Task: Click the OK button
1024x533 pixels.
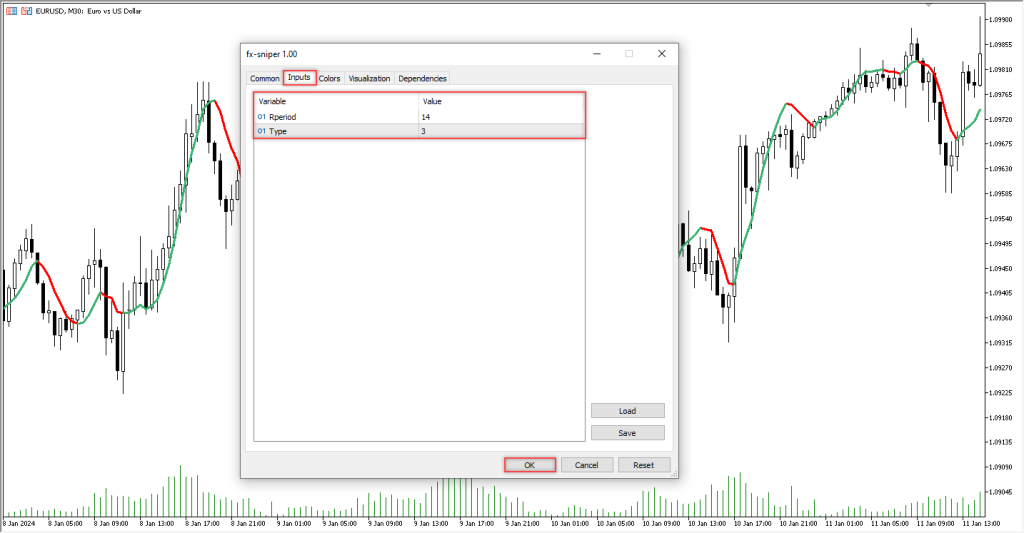Action: click(x=530, y=465)
